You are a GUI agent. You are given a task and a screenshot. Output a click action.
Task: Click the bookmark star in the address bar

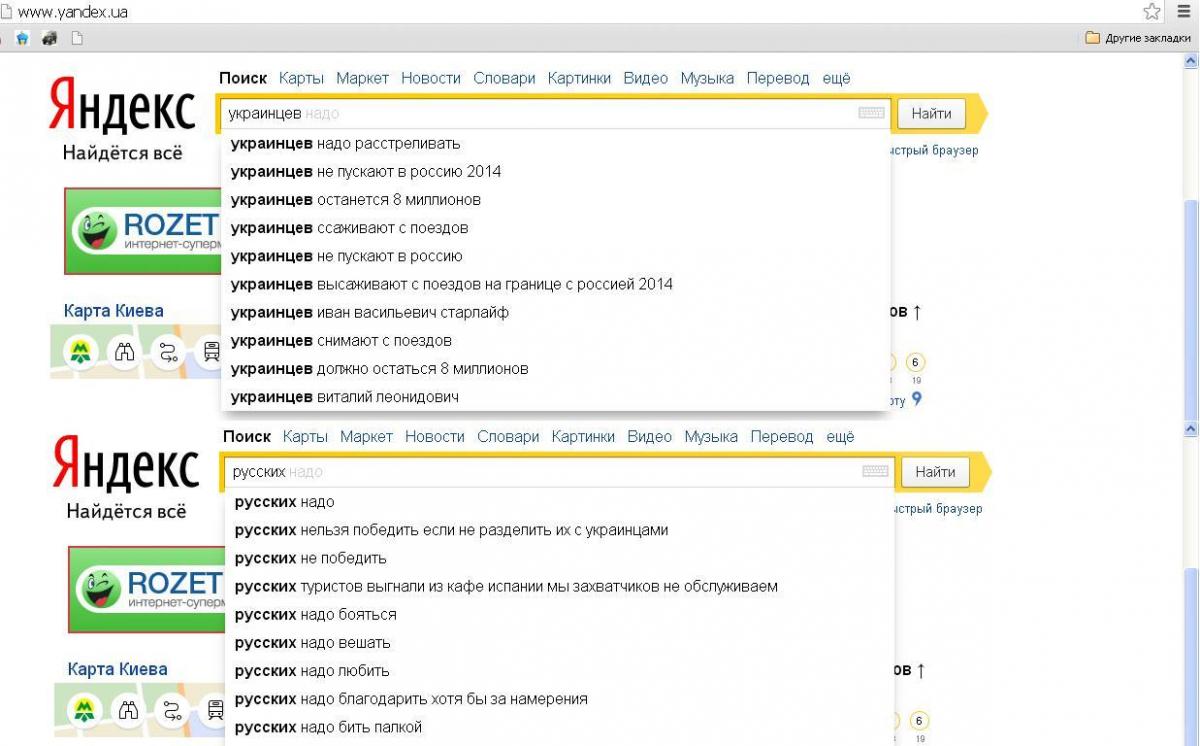click(x=1153, y=12)
